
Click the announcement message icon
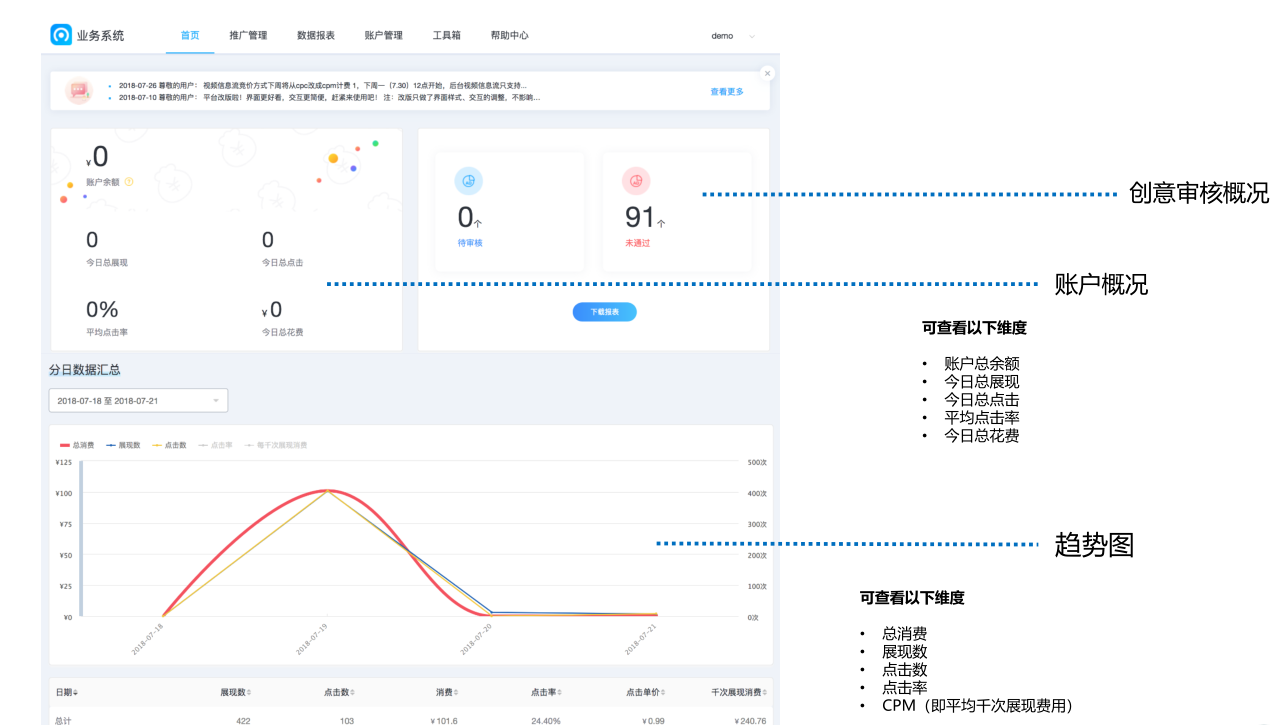click(79, 91)
